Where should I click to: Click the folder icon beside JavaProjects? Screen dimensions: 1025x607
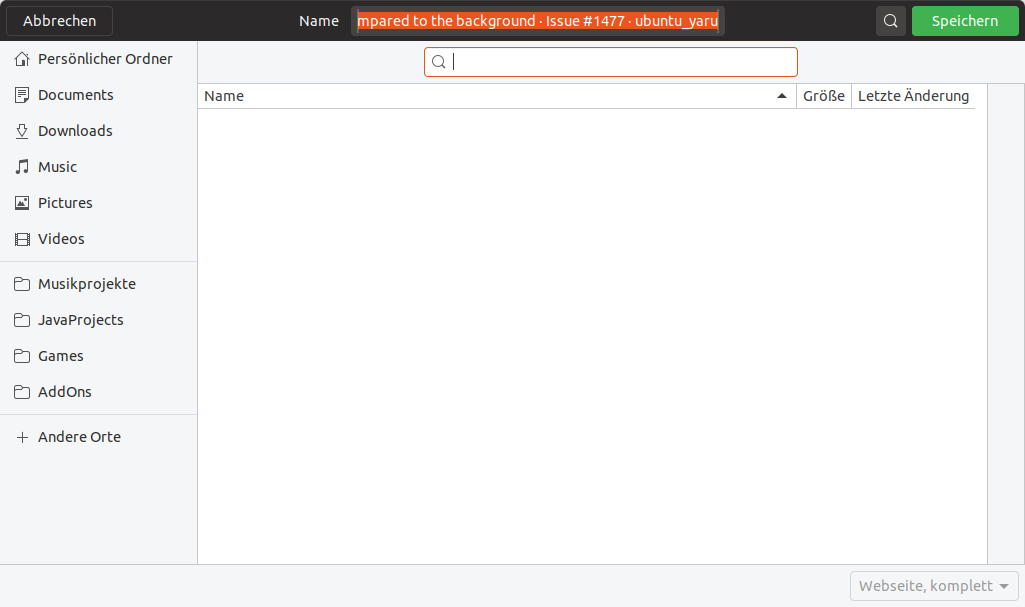pyautogui.click(x=22, y=320)
